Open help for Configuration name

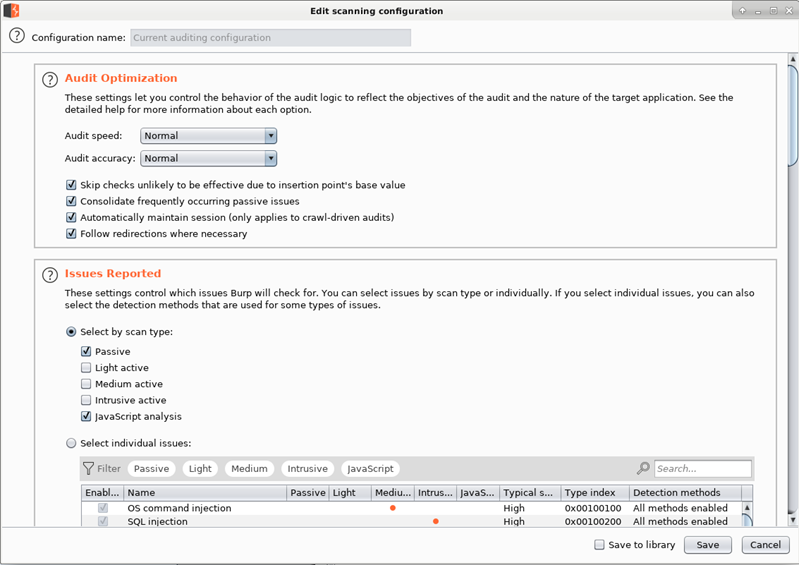(17, 36)
